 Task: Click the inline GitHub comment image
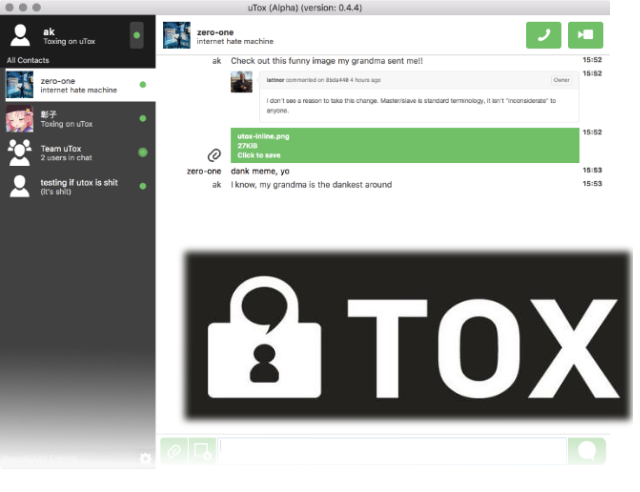point(404,97)
